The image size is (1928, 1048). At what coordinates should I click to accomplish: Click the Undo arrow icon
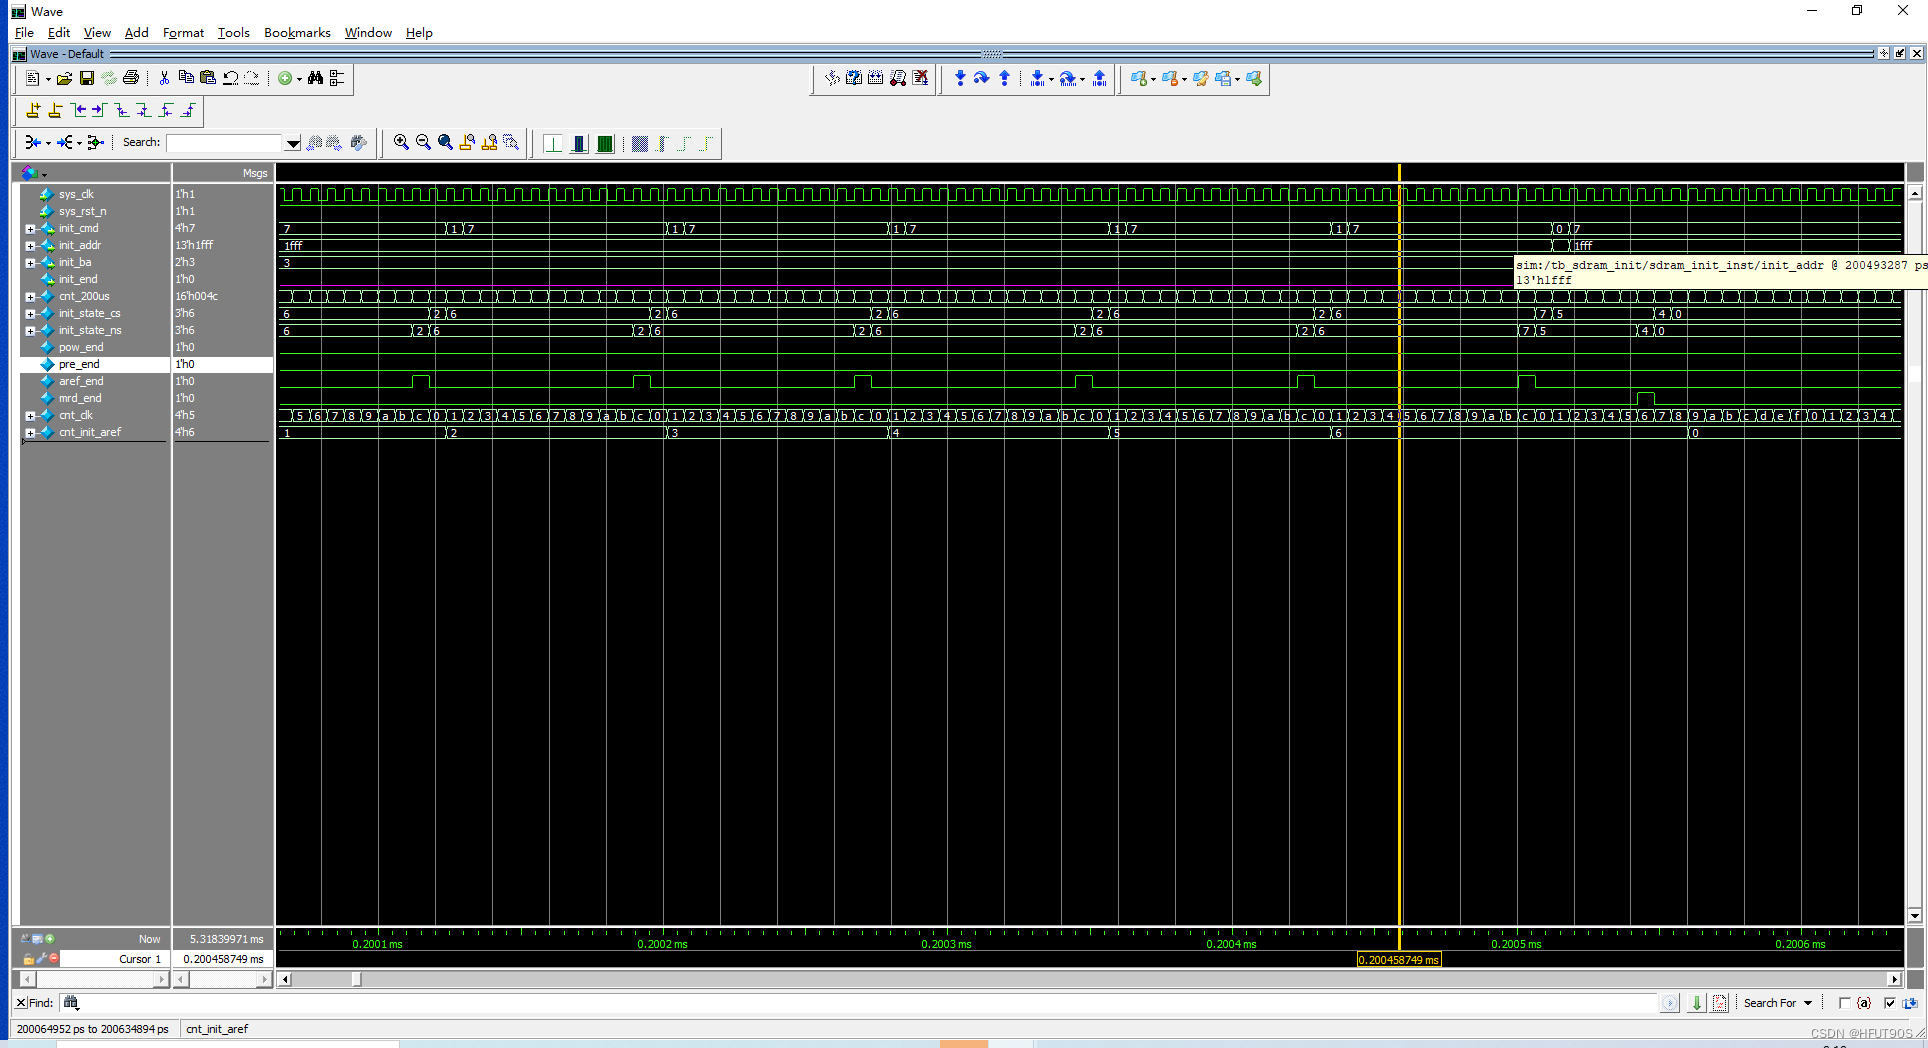(x=230, y=78)
